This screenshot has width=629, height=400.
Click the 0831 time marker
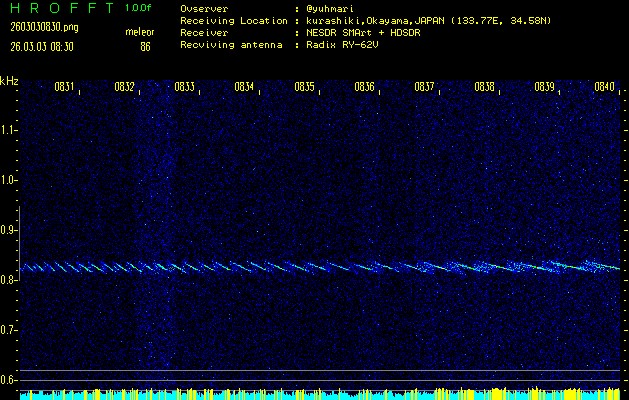pyautogui.click(x=64, y=87)
